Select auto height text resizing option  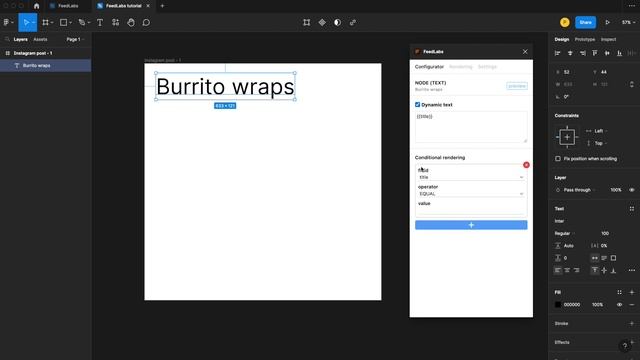click(x=604, y=258)
